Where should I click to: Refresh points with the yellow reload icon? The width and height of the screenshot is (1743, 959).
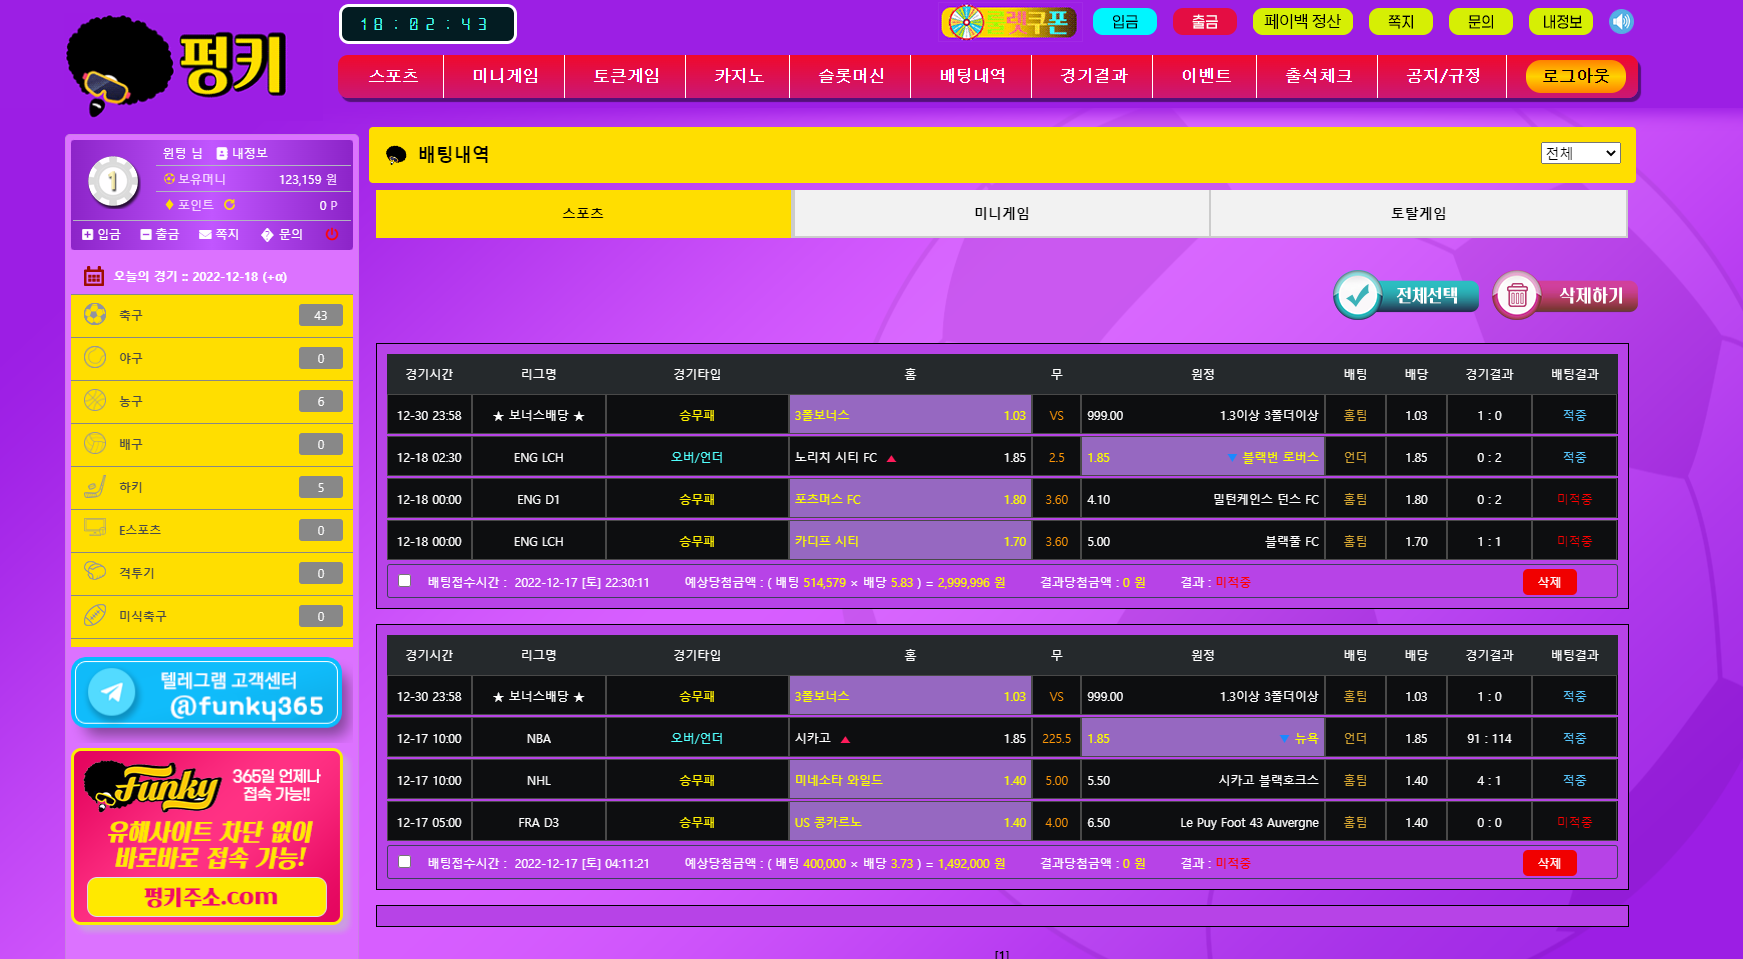pyautogui.click(x=230, y=205)
